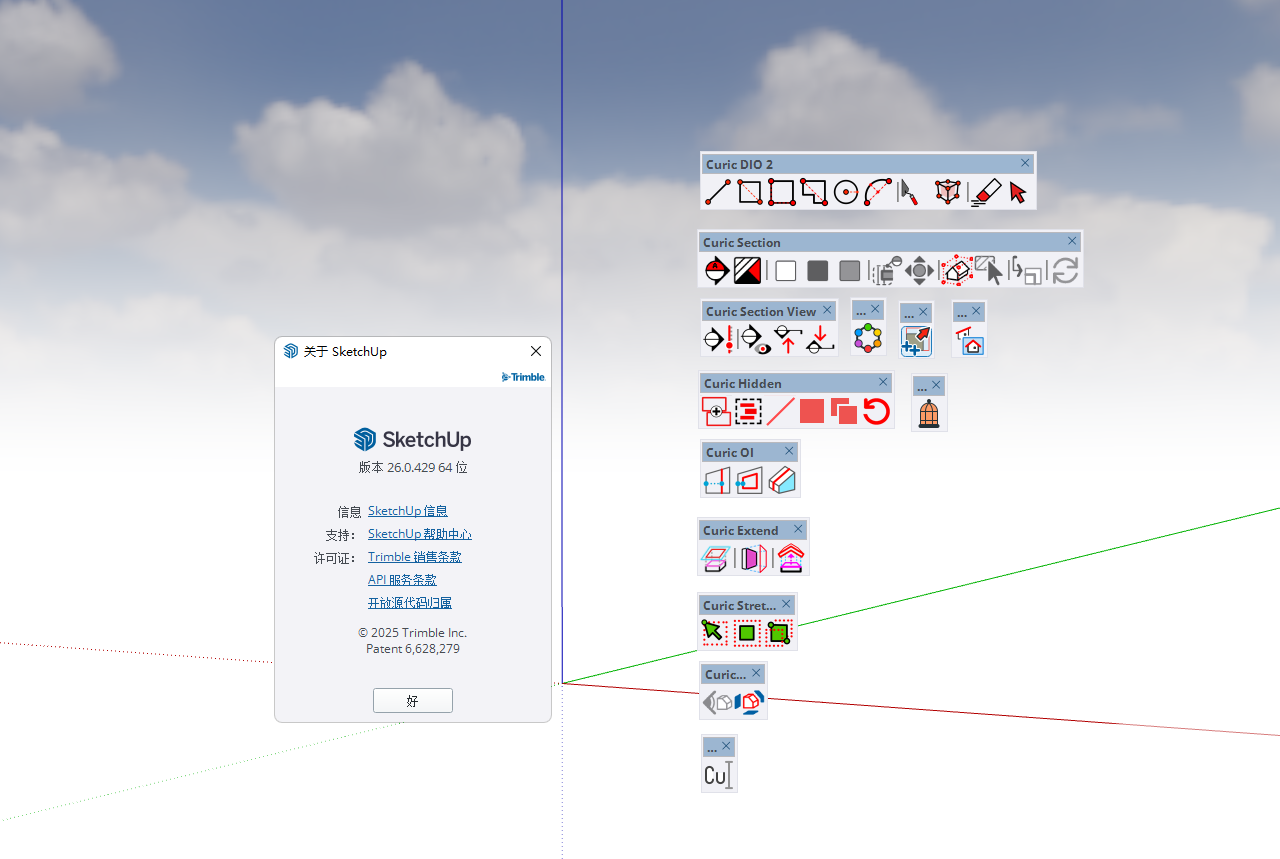
Task: Click the 3D cube icon in Curic DIO 2
Action: 947,192
